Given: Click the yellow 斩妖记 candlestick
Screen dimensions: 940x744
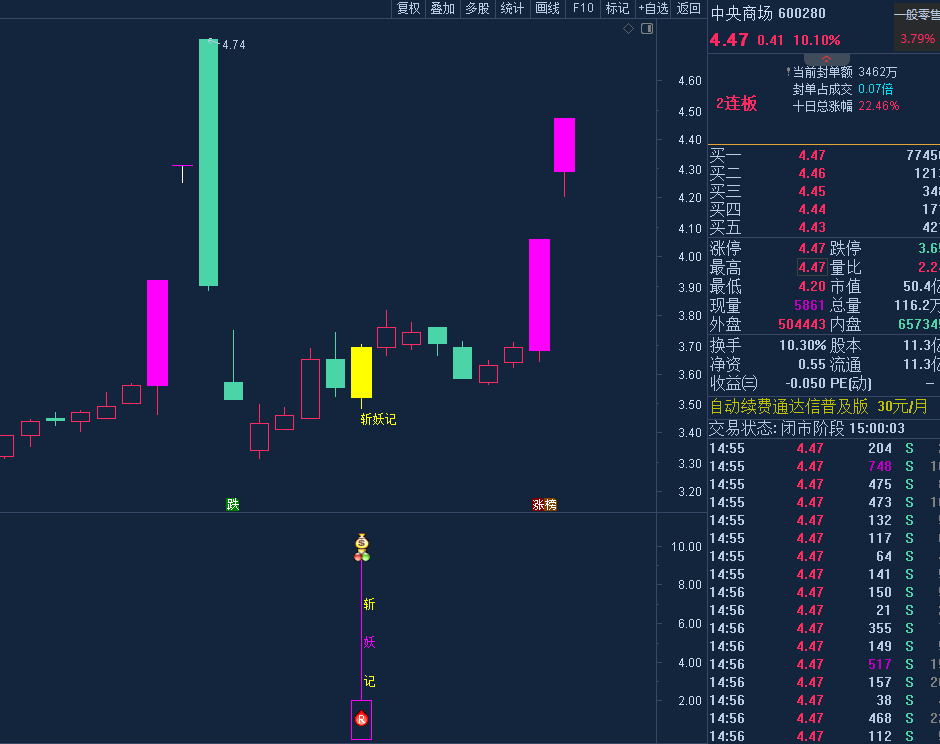Looking at the screenshot, I should click(361, 372).
